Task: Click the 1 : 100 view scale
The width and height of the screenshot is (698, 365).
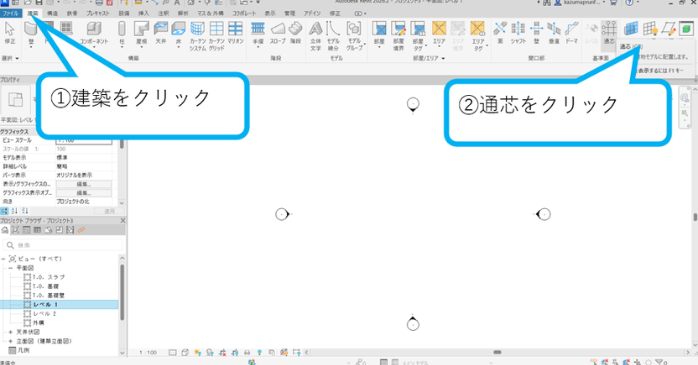Action: pyautogui.click(x=148, y=353)
